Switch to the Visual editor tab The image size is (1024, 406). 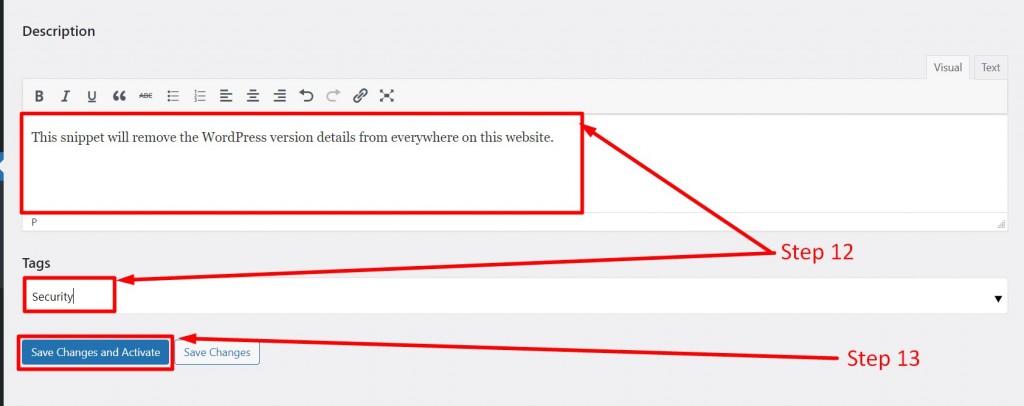948,67
